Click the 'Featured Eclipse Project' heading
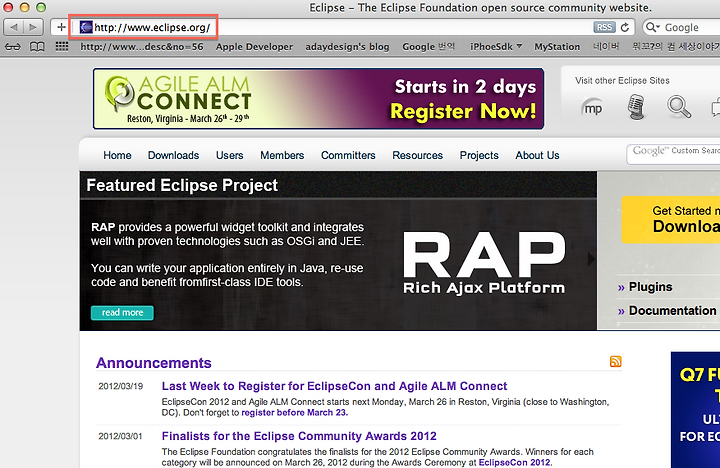This screenshot has height=468, width=720. click(x=182, y=185)
